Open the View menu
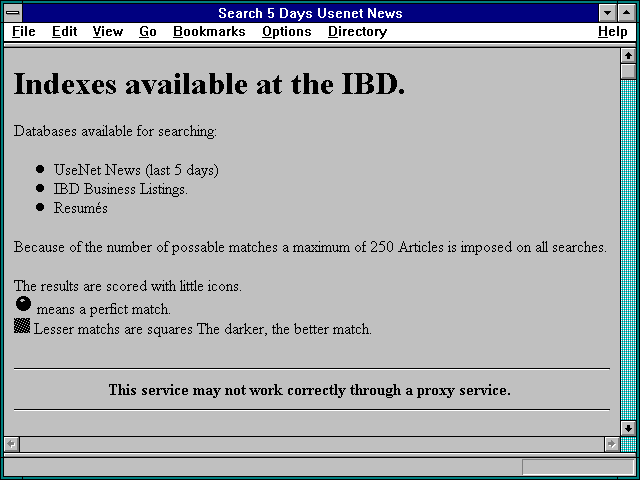Screen dimensions: 640x480 click(x=108, y=32)
